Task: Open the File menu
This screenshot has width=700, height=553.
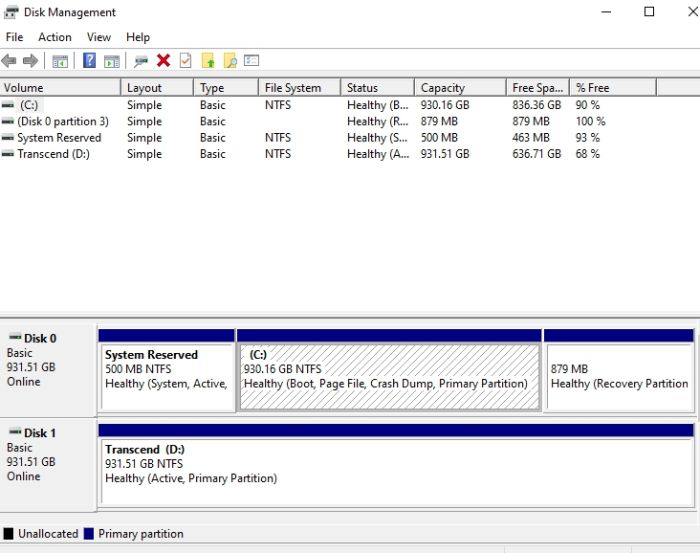Action: click(14, 37)
